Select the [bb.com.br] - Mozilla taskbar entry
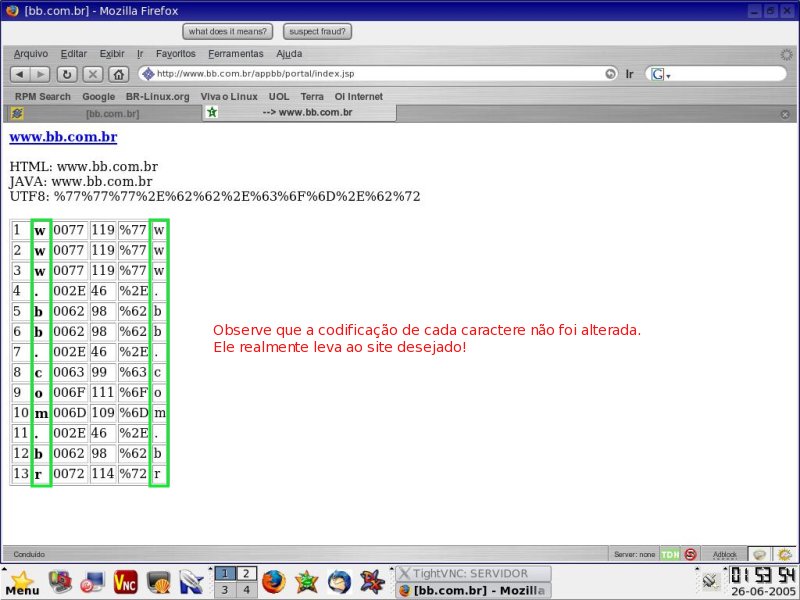 coord(473,591)
